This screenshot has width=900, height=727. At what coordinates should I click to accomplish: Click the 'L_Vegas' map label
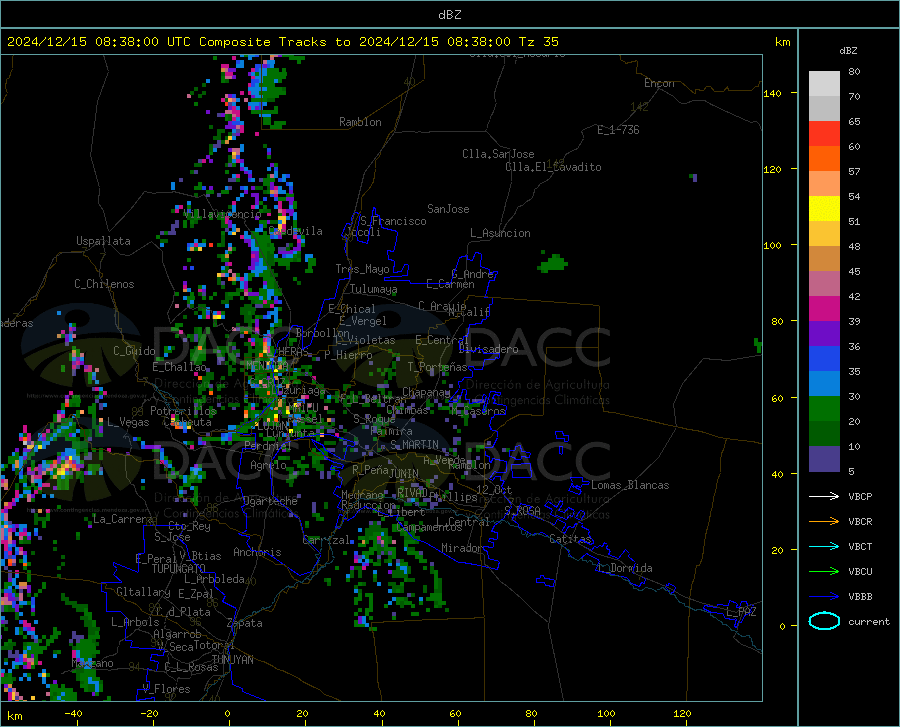pos(128,422)
